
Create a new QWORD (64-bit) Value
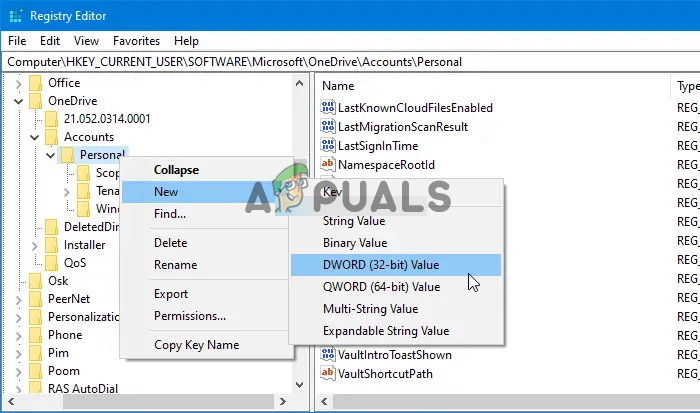[396, 287]
